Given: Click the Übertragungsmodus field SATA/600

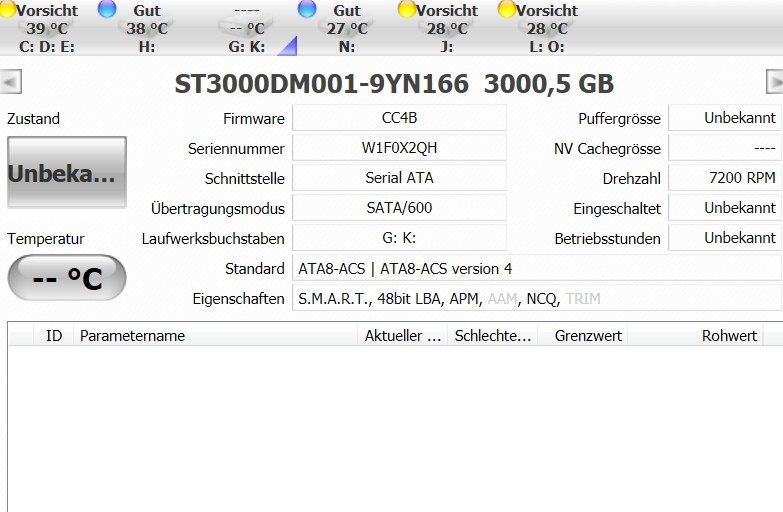Looking at the screenshot, I should pyautogui.click(x=399, y=208).
